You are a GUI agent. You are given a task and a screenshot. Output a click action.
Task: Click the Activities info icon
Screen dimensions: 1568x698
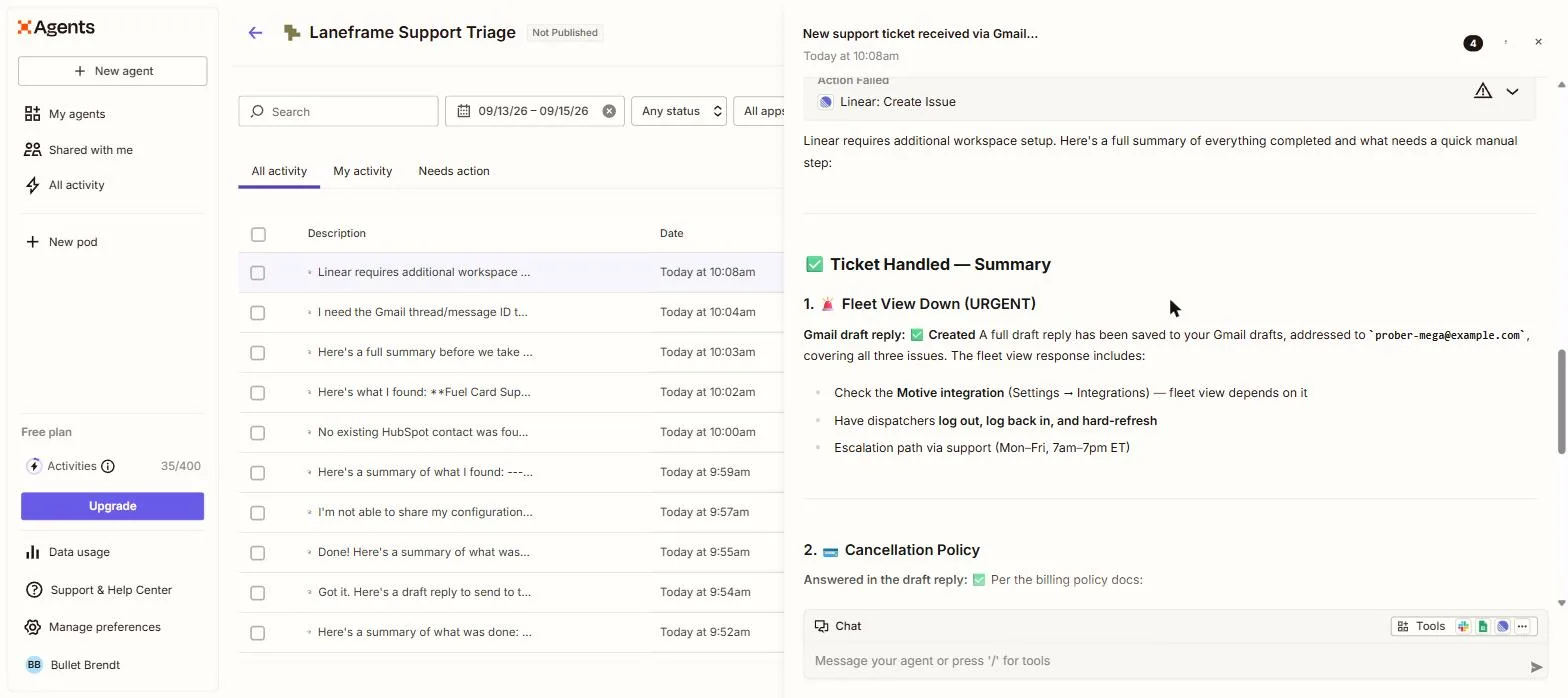click(108, 466)
